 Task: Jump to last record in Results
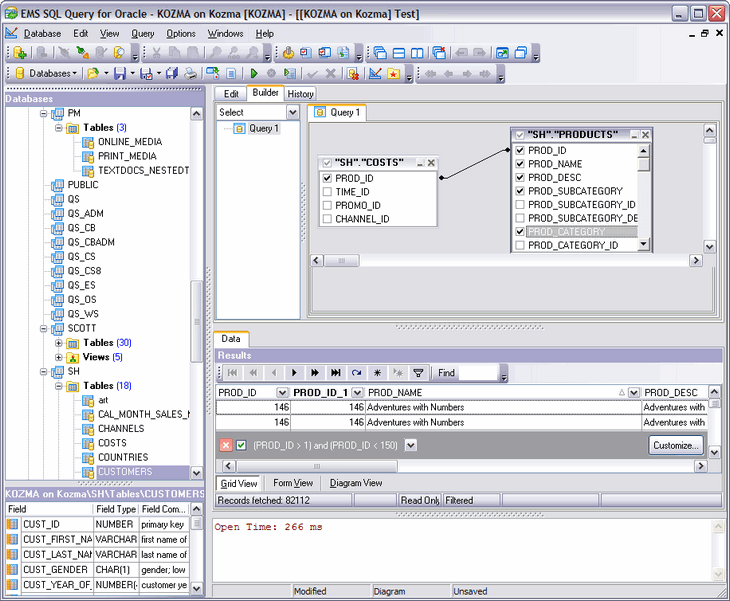tap(336, 372)
